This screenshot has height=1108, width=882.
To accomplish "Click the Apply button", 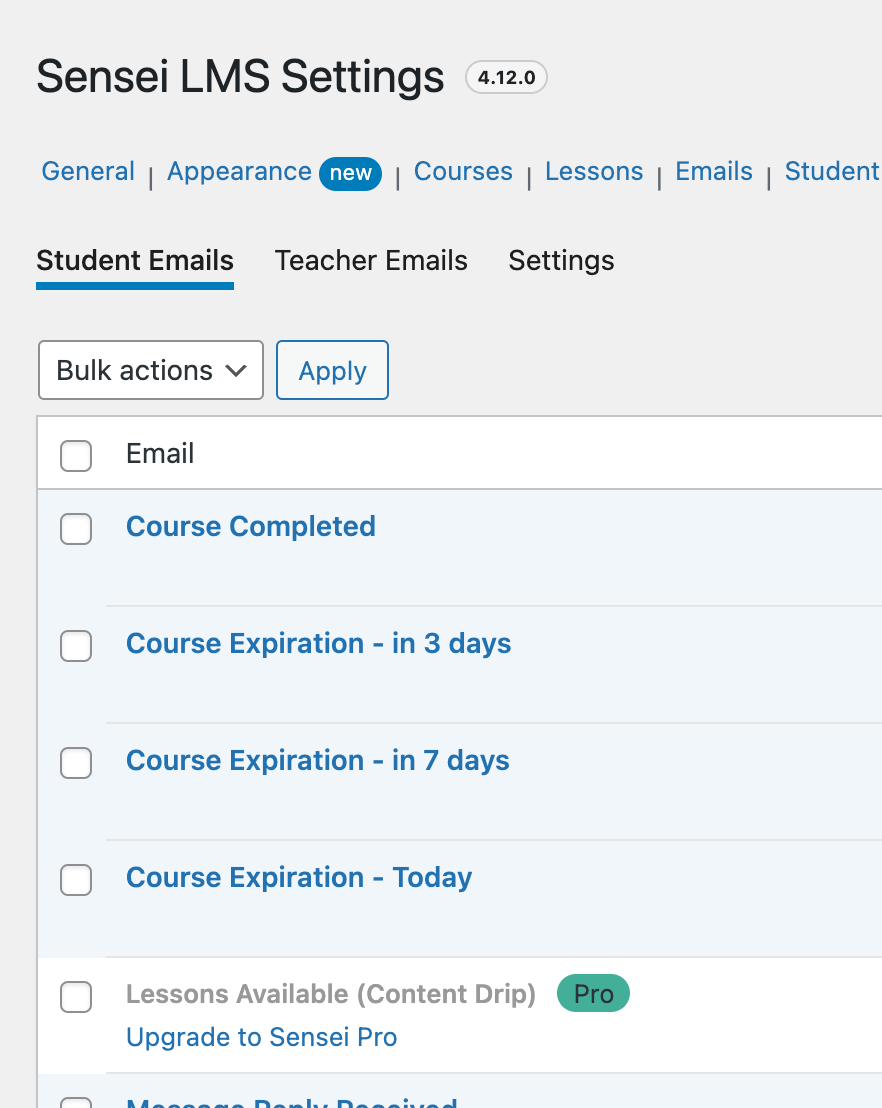I will pyautogui.click(x=332, y=370).
